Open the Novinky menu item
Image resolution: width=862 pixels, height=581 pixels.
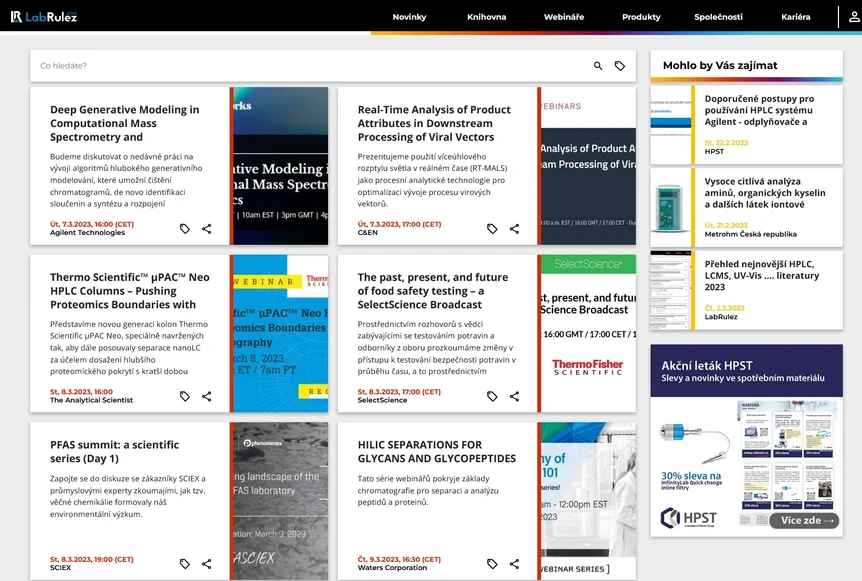point(410,17)
